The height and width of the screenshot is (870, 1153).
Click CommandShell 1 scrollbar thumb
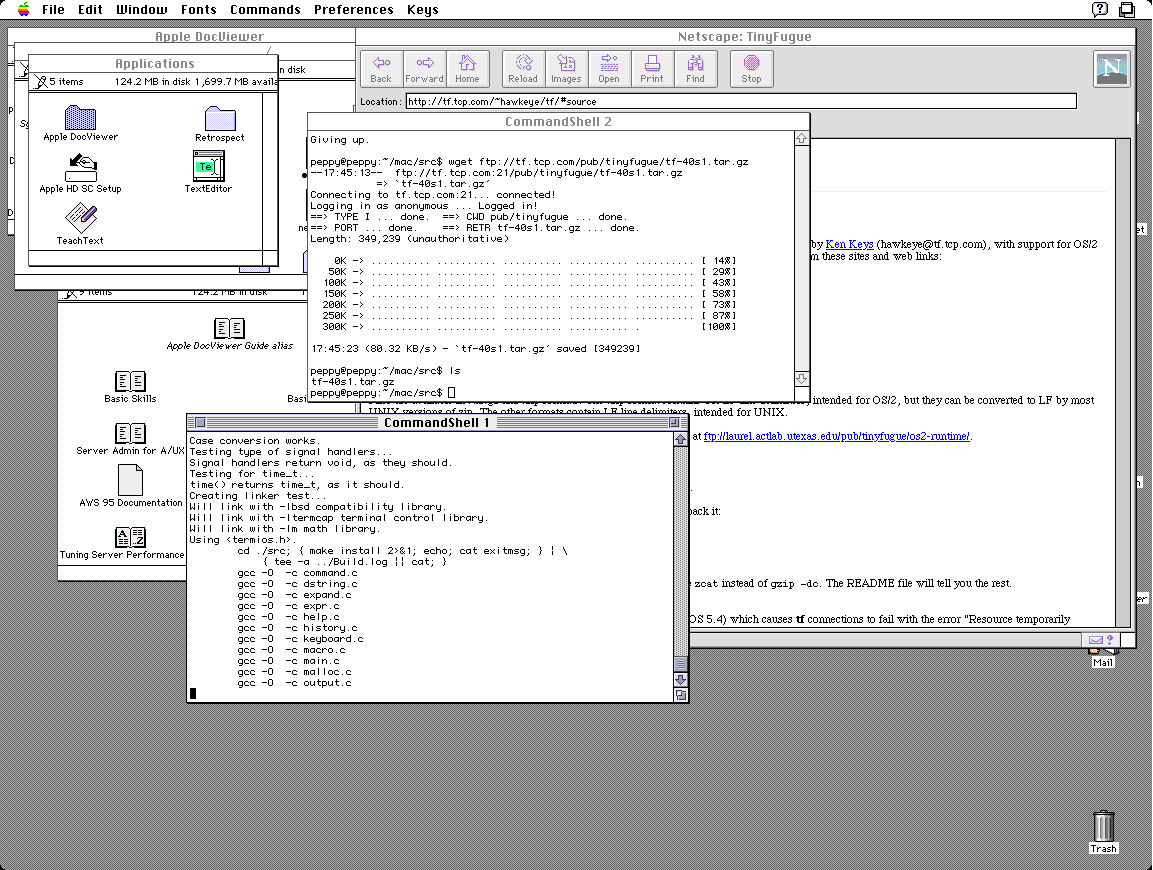[680, 663]
